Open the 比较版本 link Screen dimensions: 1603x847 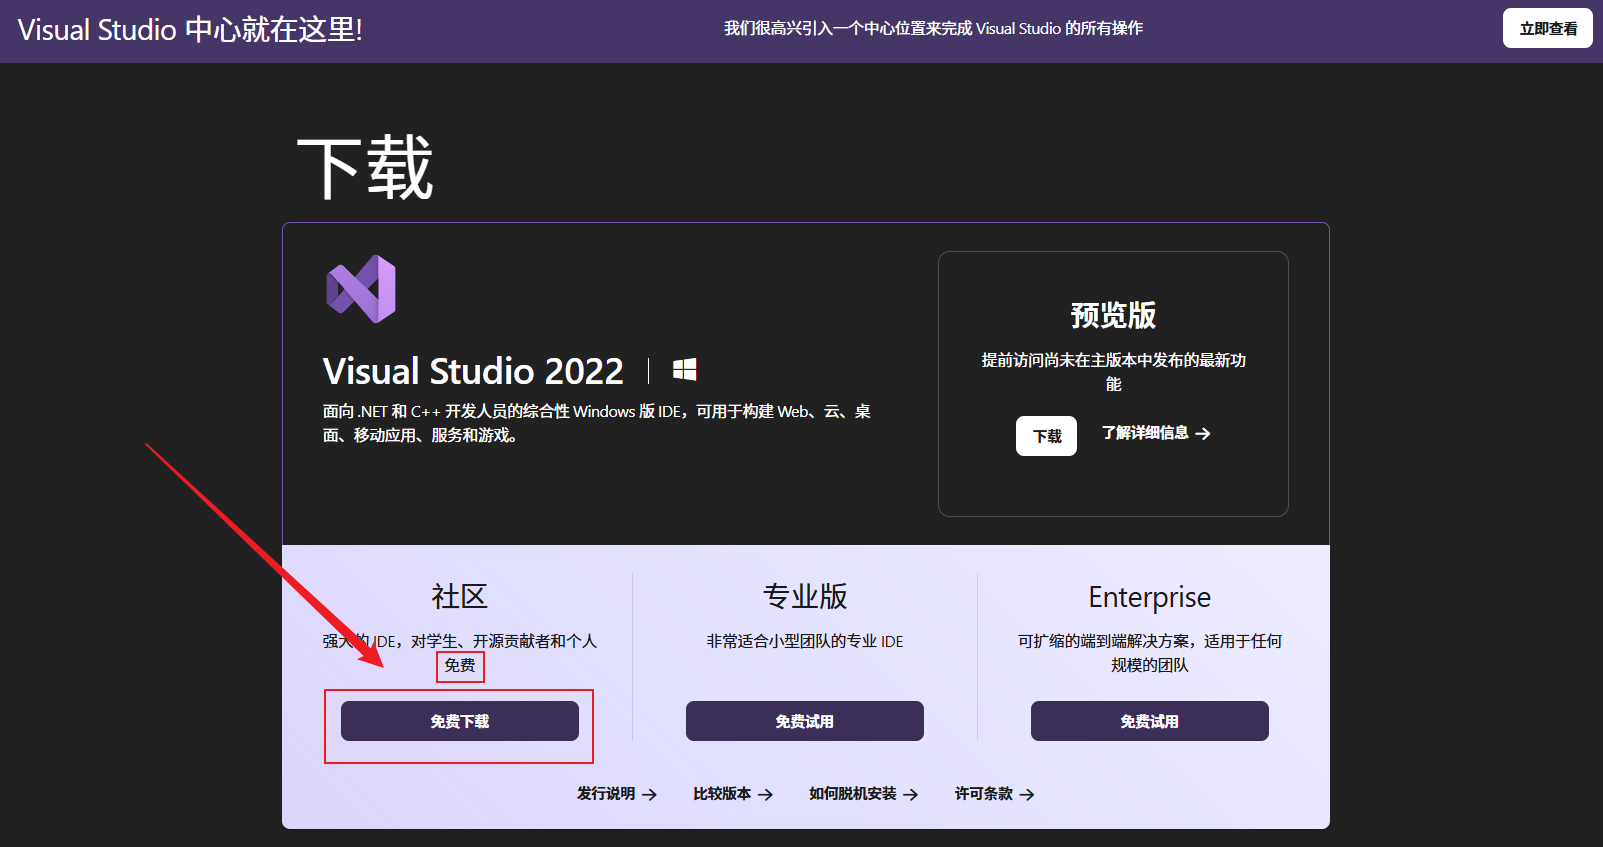733,794
